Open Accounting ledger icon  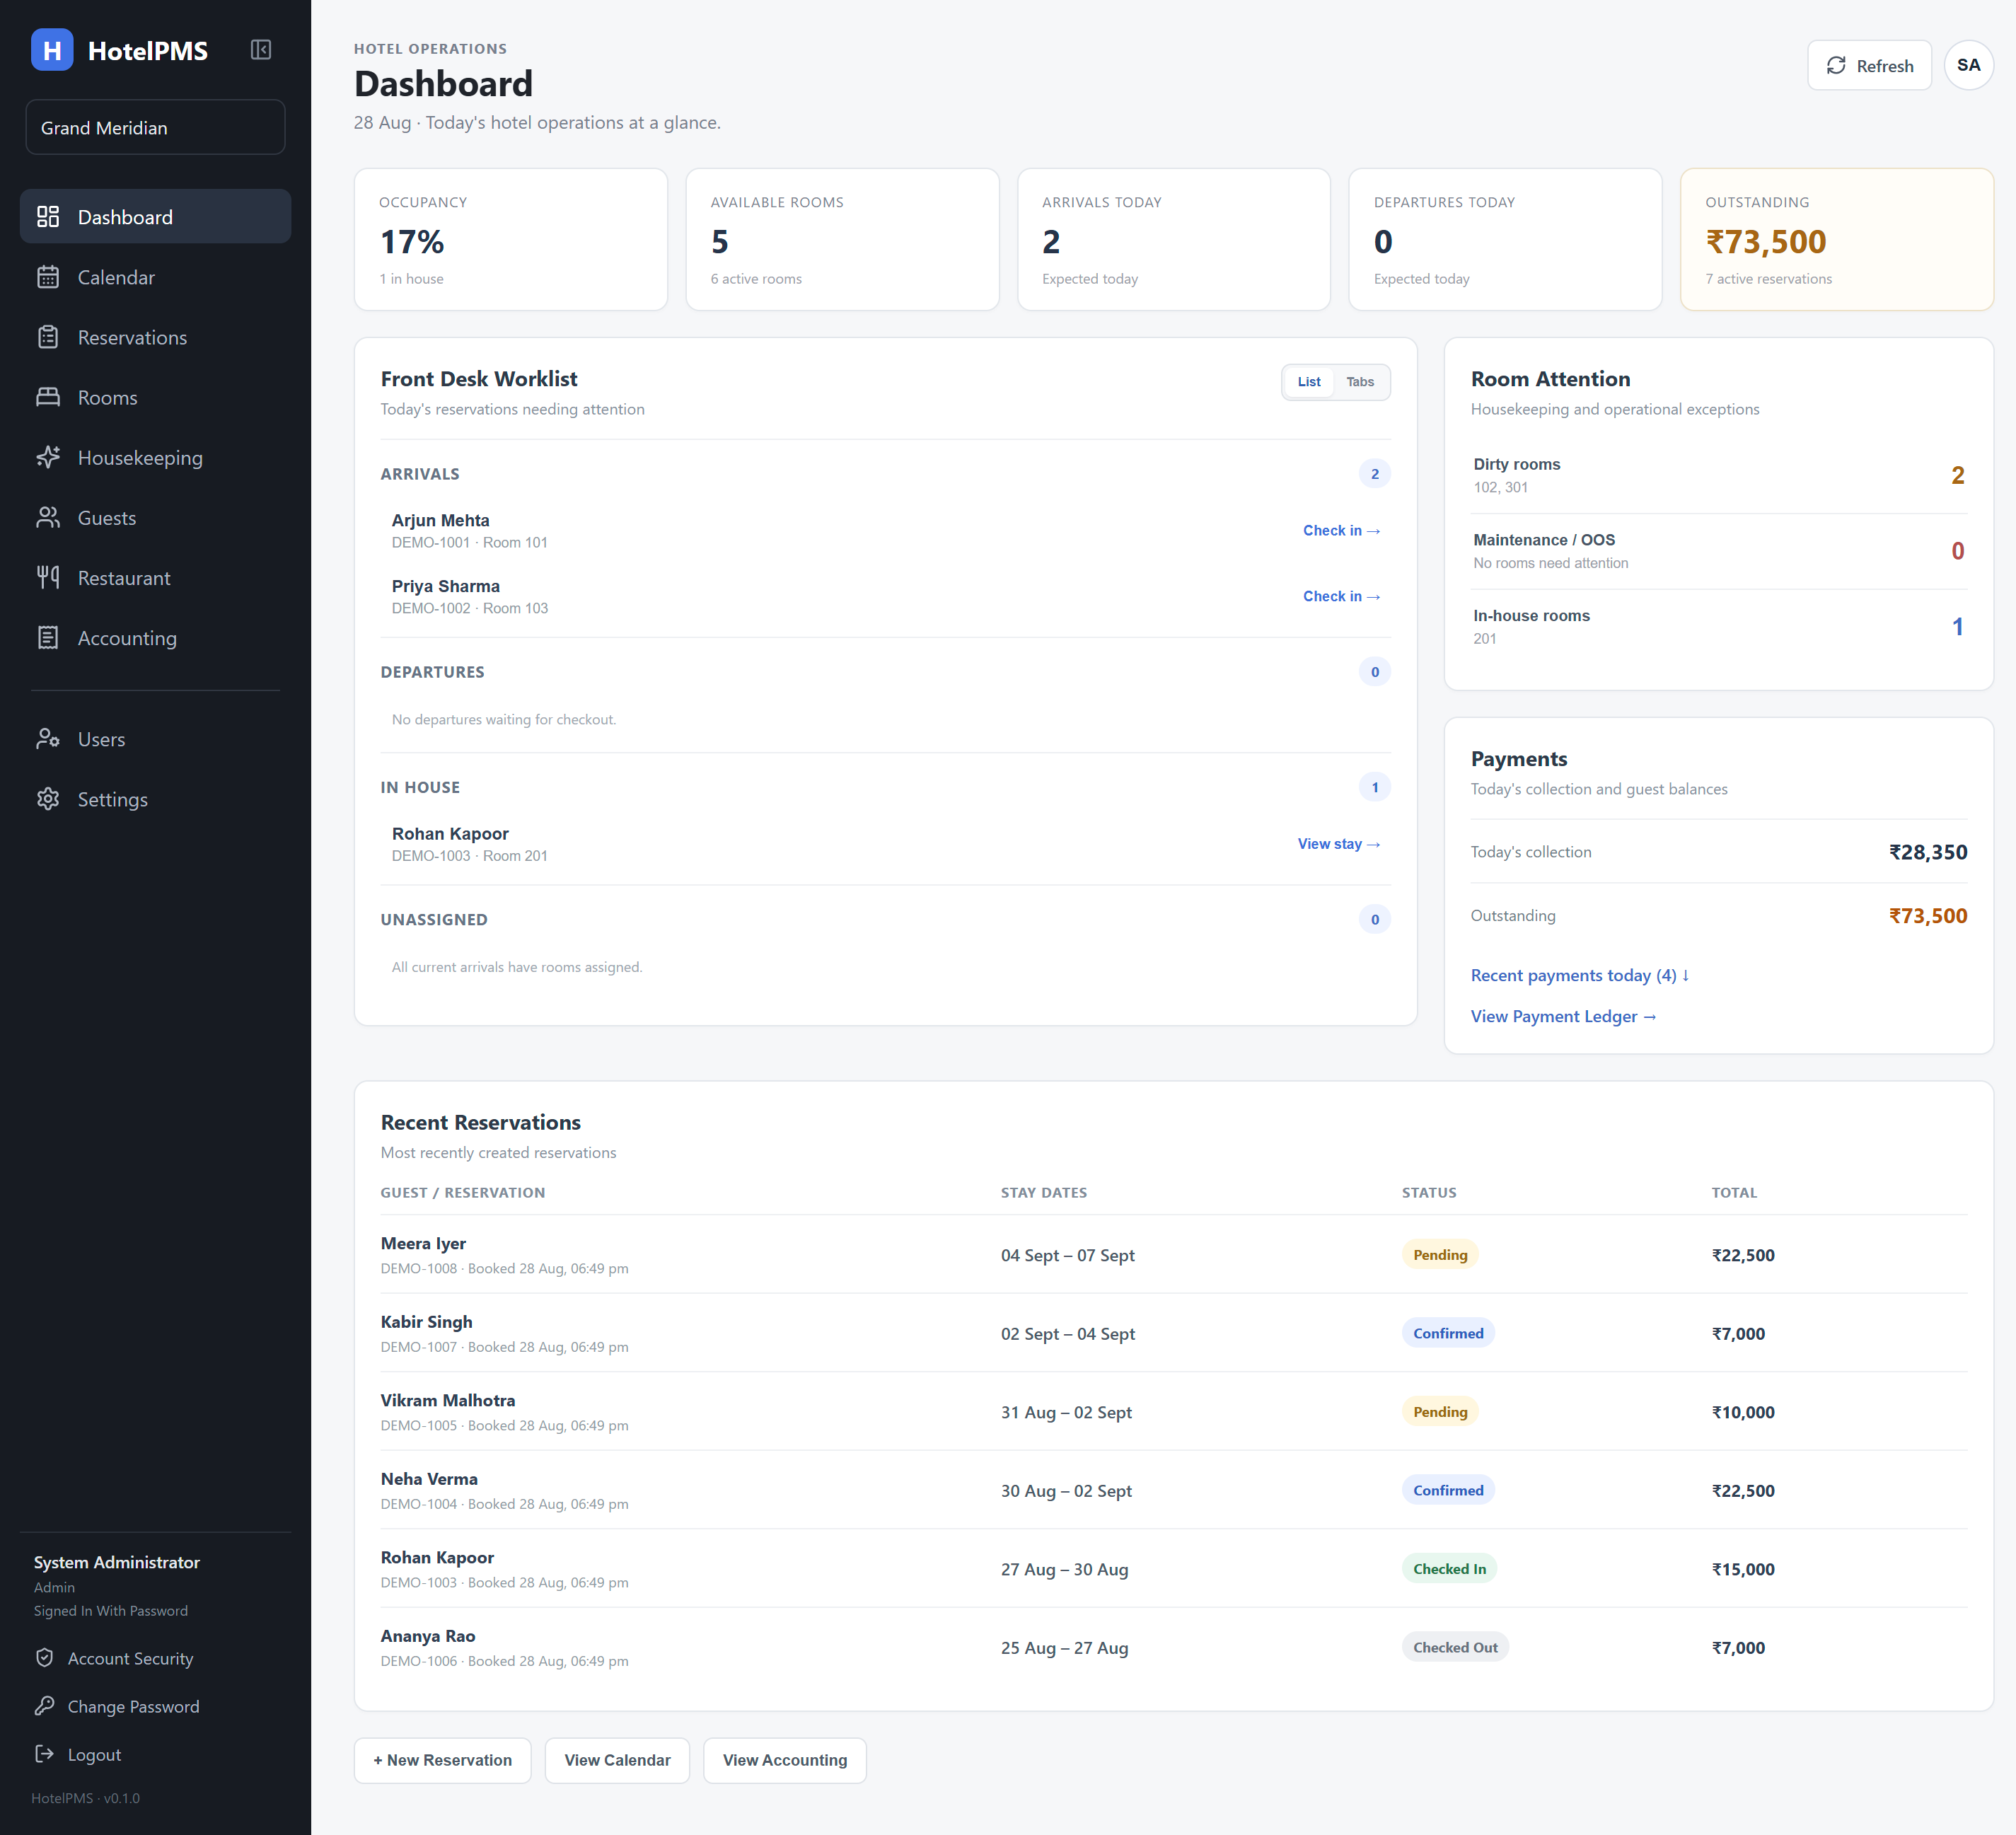pos(48,637)
